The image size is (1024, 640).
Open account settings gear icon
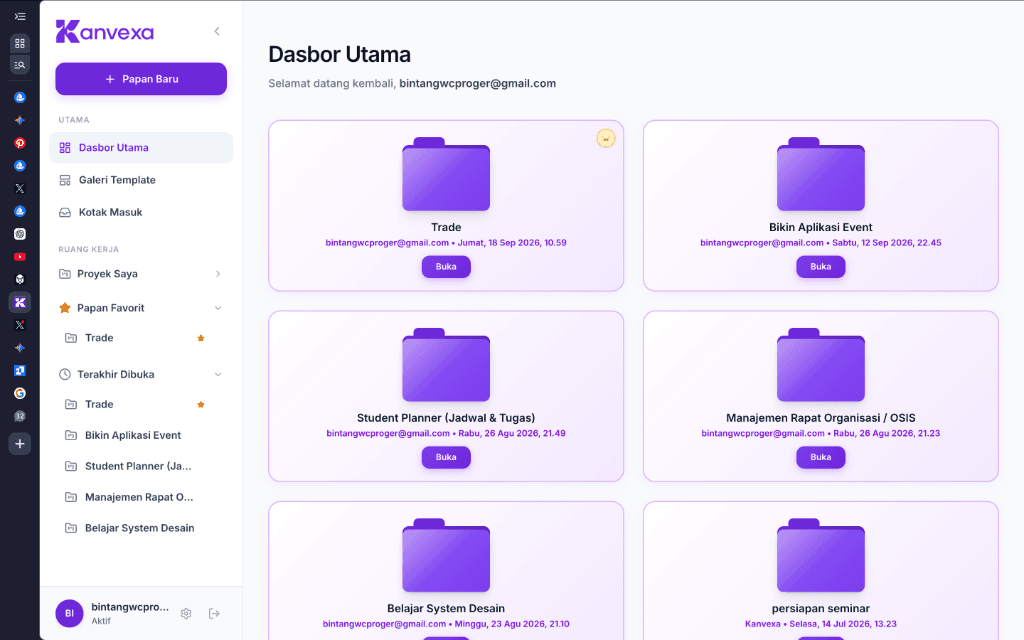186,614
